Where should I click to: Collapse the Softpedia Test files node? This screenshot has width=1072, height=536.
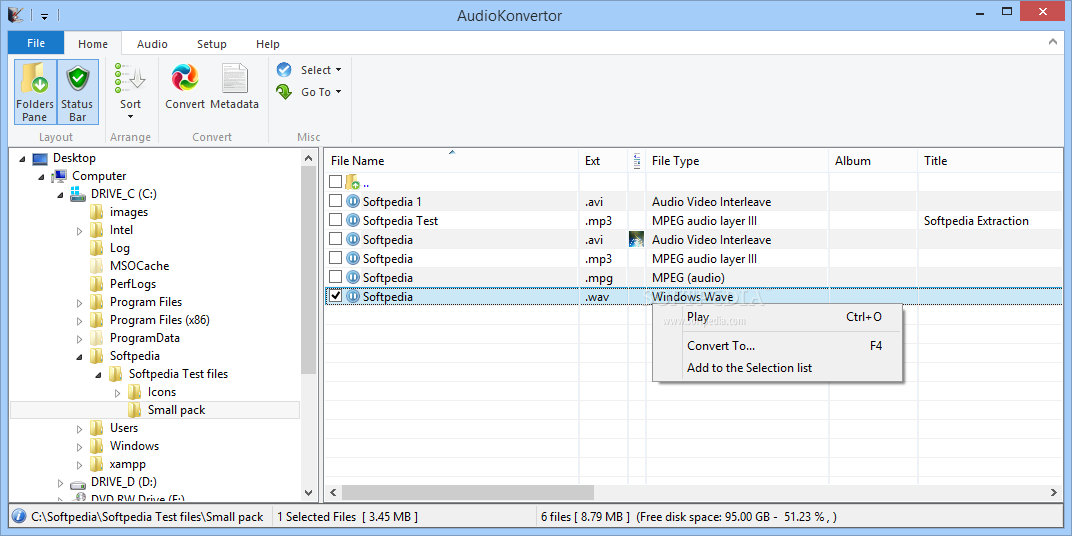[x=99, y=375]
